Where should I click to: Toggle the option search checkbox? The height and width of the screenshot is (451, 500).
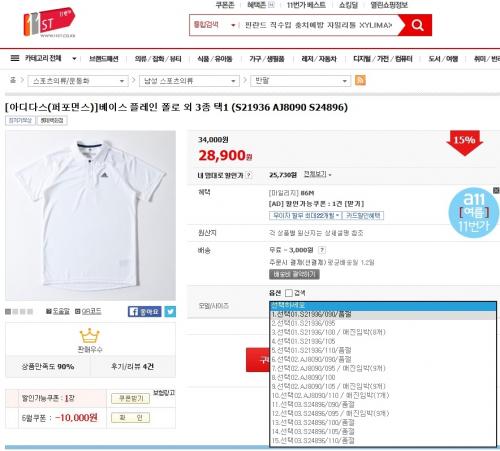(289, 293)
